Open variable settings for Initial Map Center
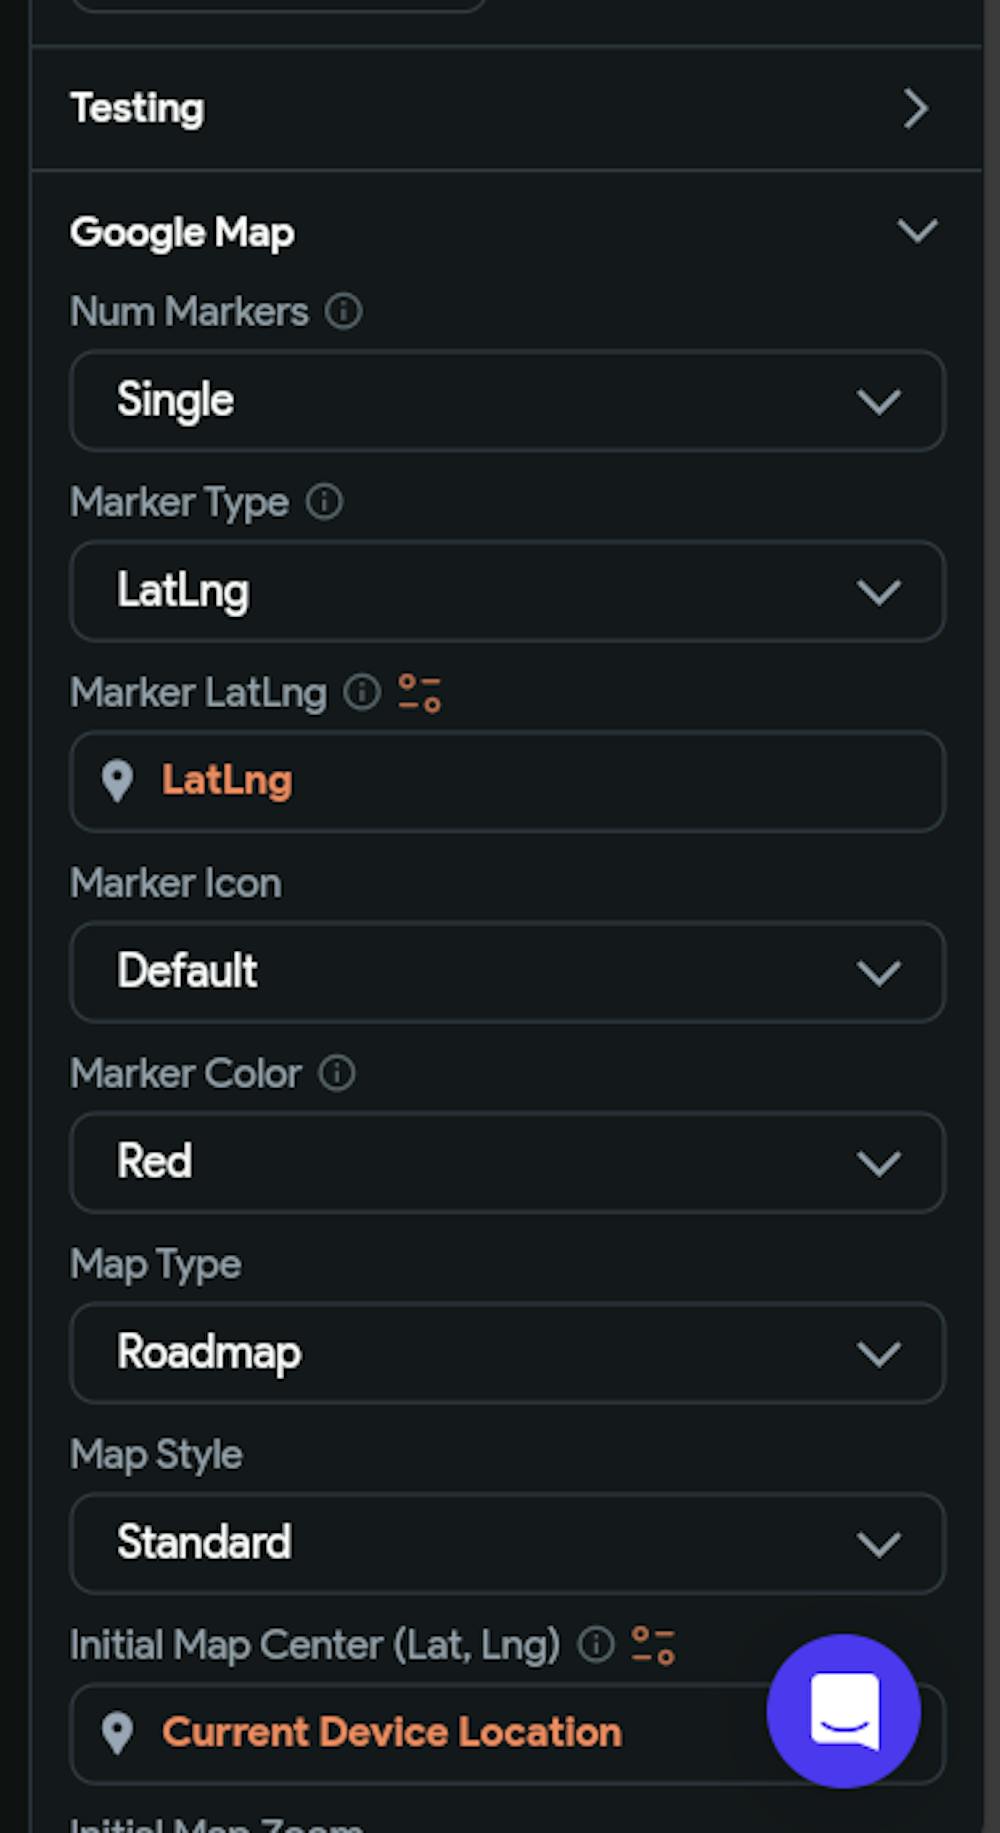The width and height of the screenshot is (1000, 1833). pos(653,1645)
